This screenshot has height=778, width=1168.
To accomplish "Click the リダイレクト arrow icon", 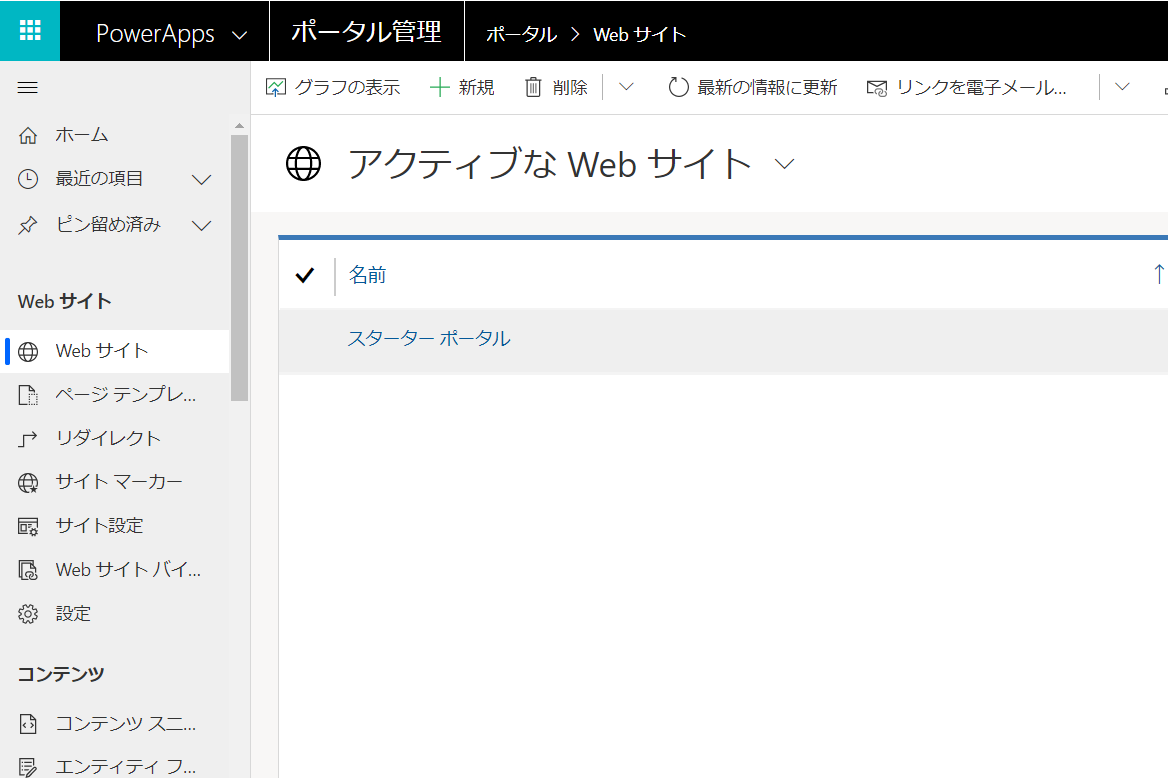I will (28, 439).
